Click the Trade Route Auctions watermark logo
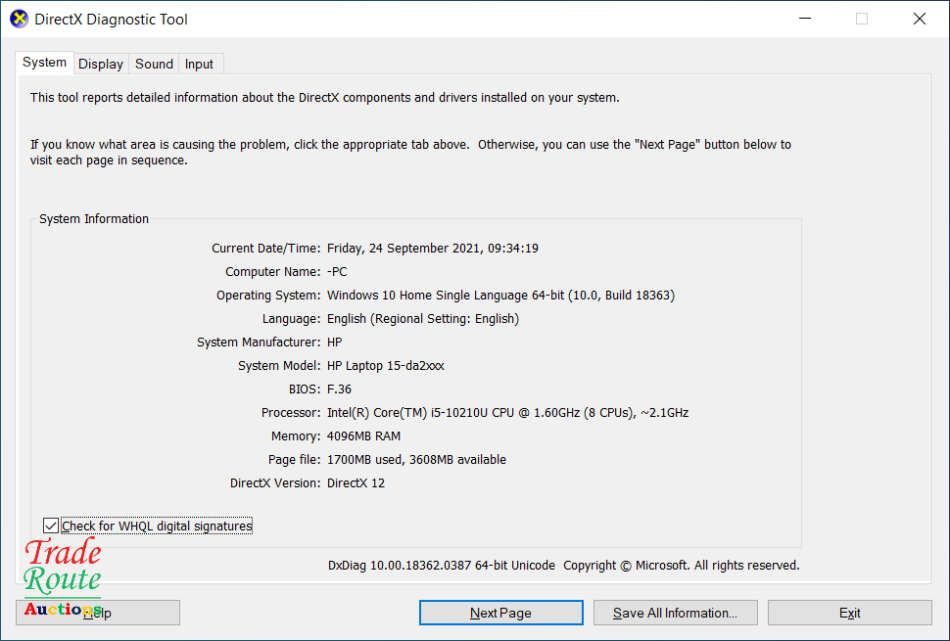The width and height of the screenshot is (950, 641). click(63, 578)
